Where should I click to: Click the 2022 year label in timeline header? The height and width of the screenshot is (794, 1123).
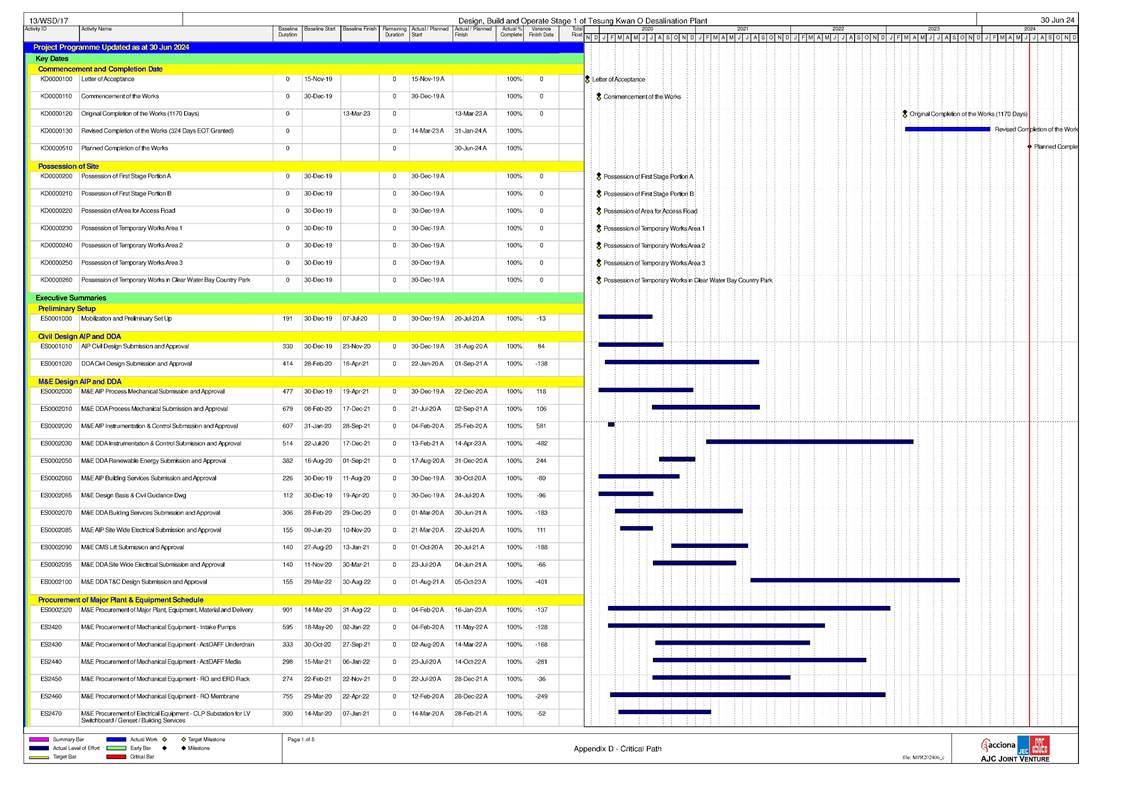pyautogui.click(x=837, y=29)
